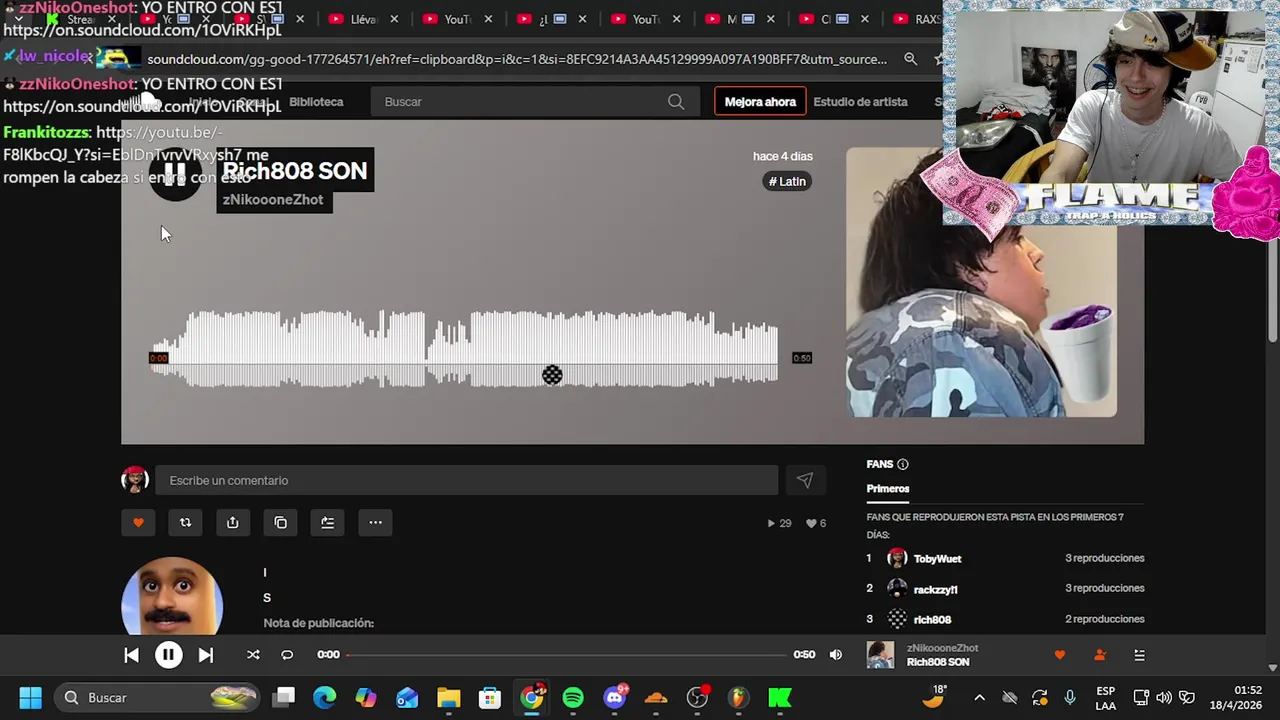This screenshot has height=720, width=1280.
Task: Toggle repeat in the player bar
Action: (x=287, y=655)
